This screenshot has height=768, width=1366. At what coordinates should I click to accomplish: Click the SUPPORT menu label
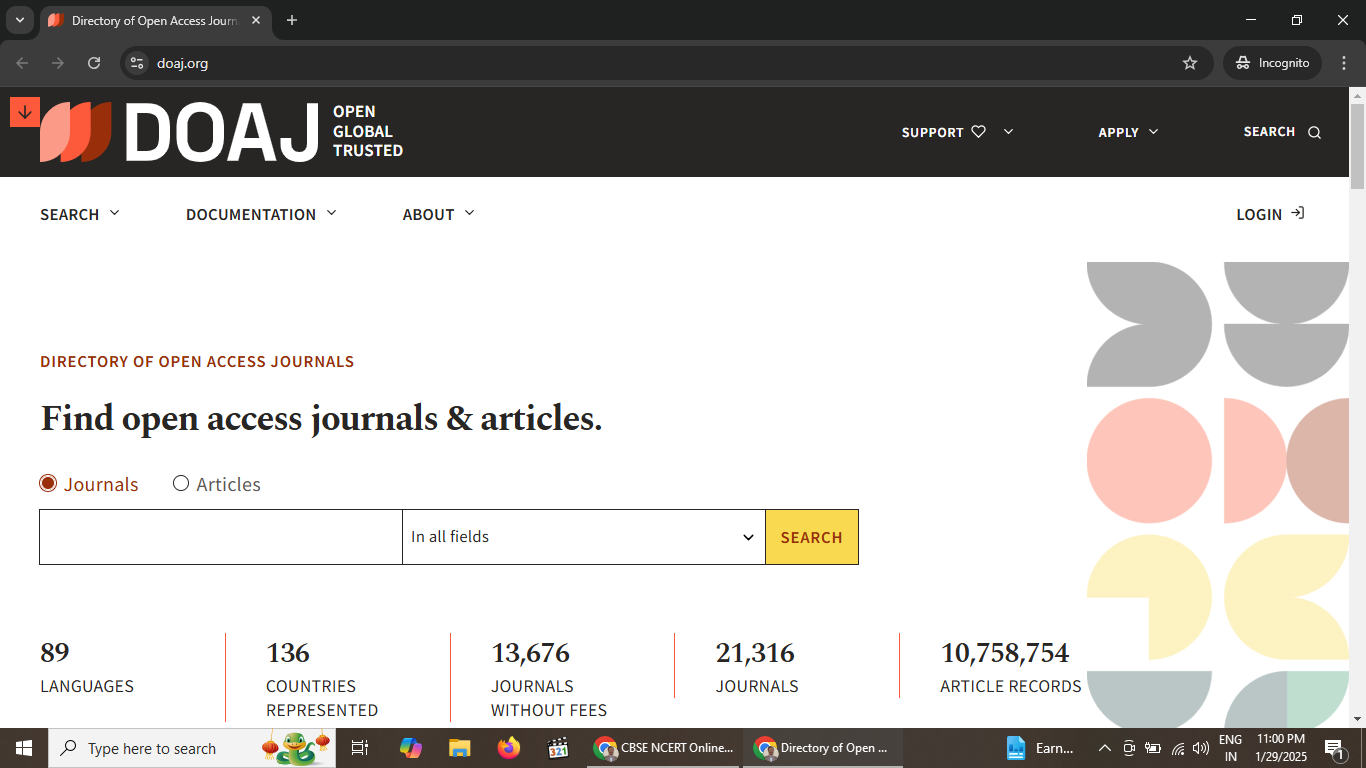point(933,132)
